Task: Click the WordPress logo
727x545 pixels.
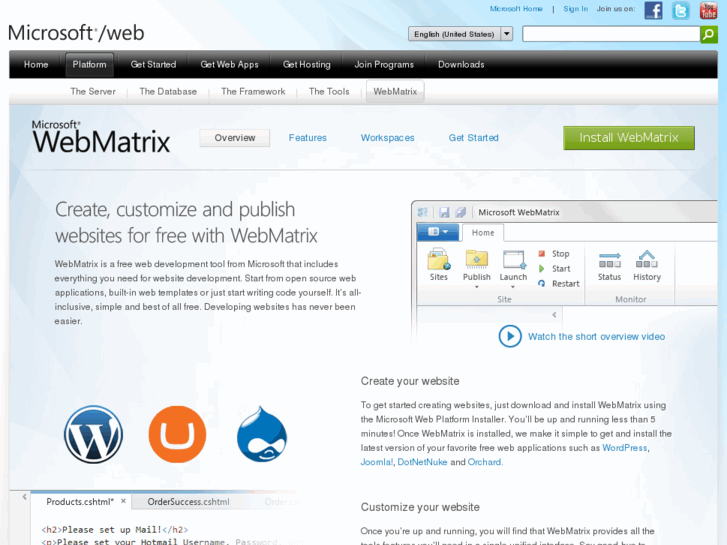Action: coord(93,434)
